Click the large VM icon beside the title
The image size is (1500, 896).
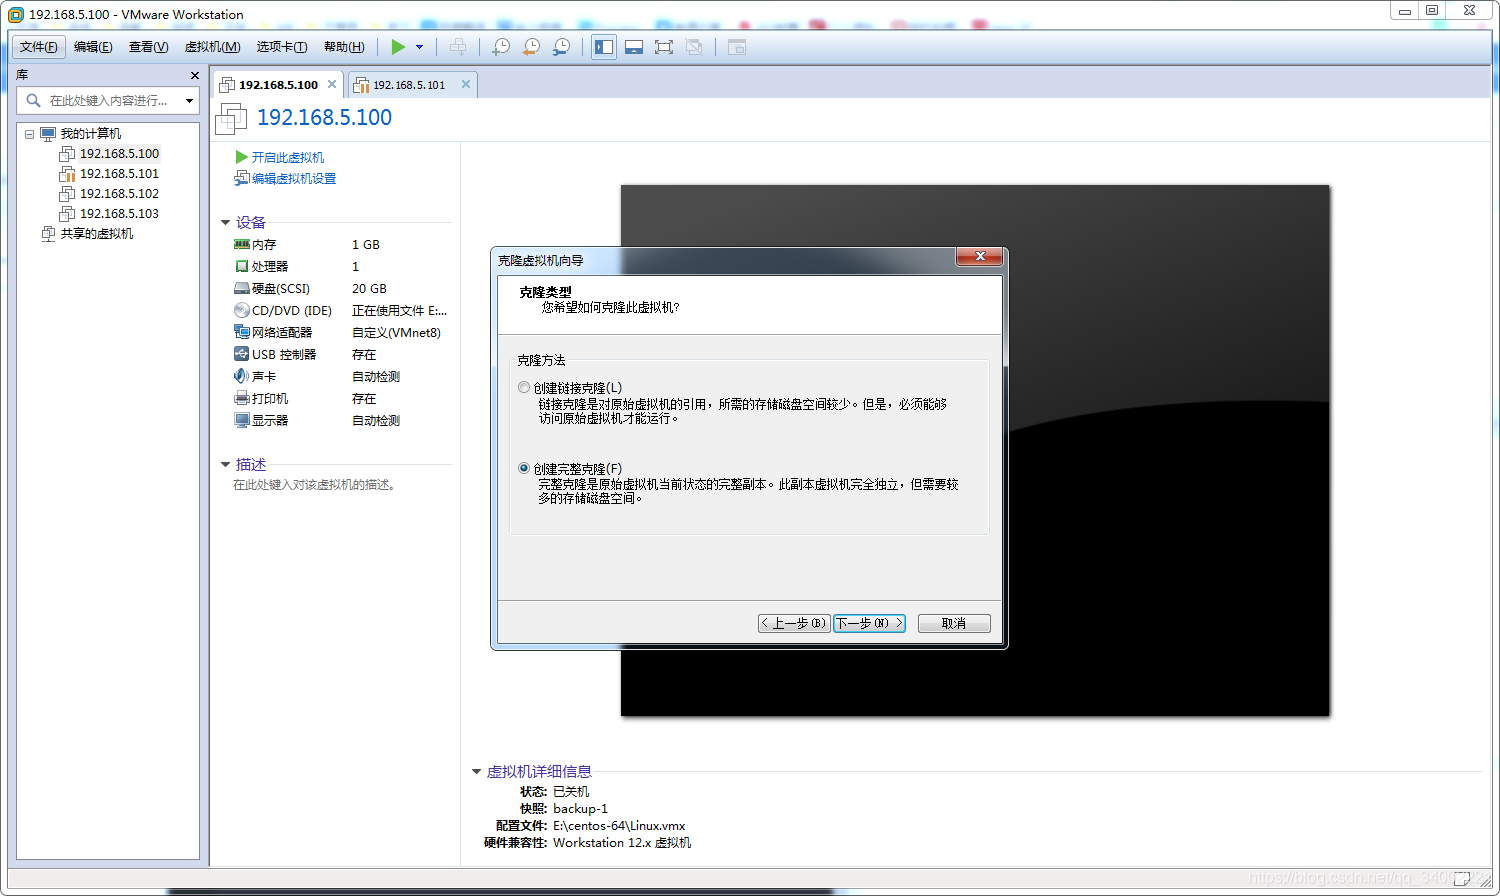click(x=231, y=118)
